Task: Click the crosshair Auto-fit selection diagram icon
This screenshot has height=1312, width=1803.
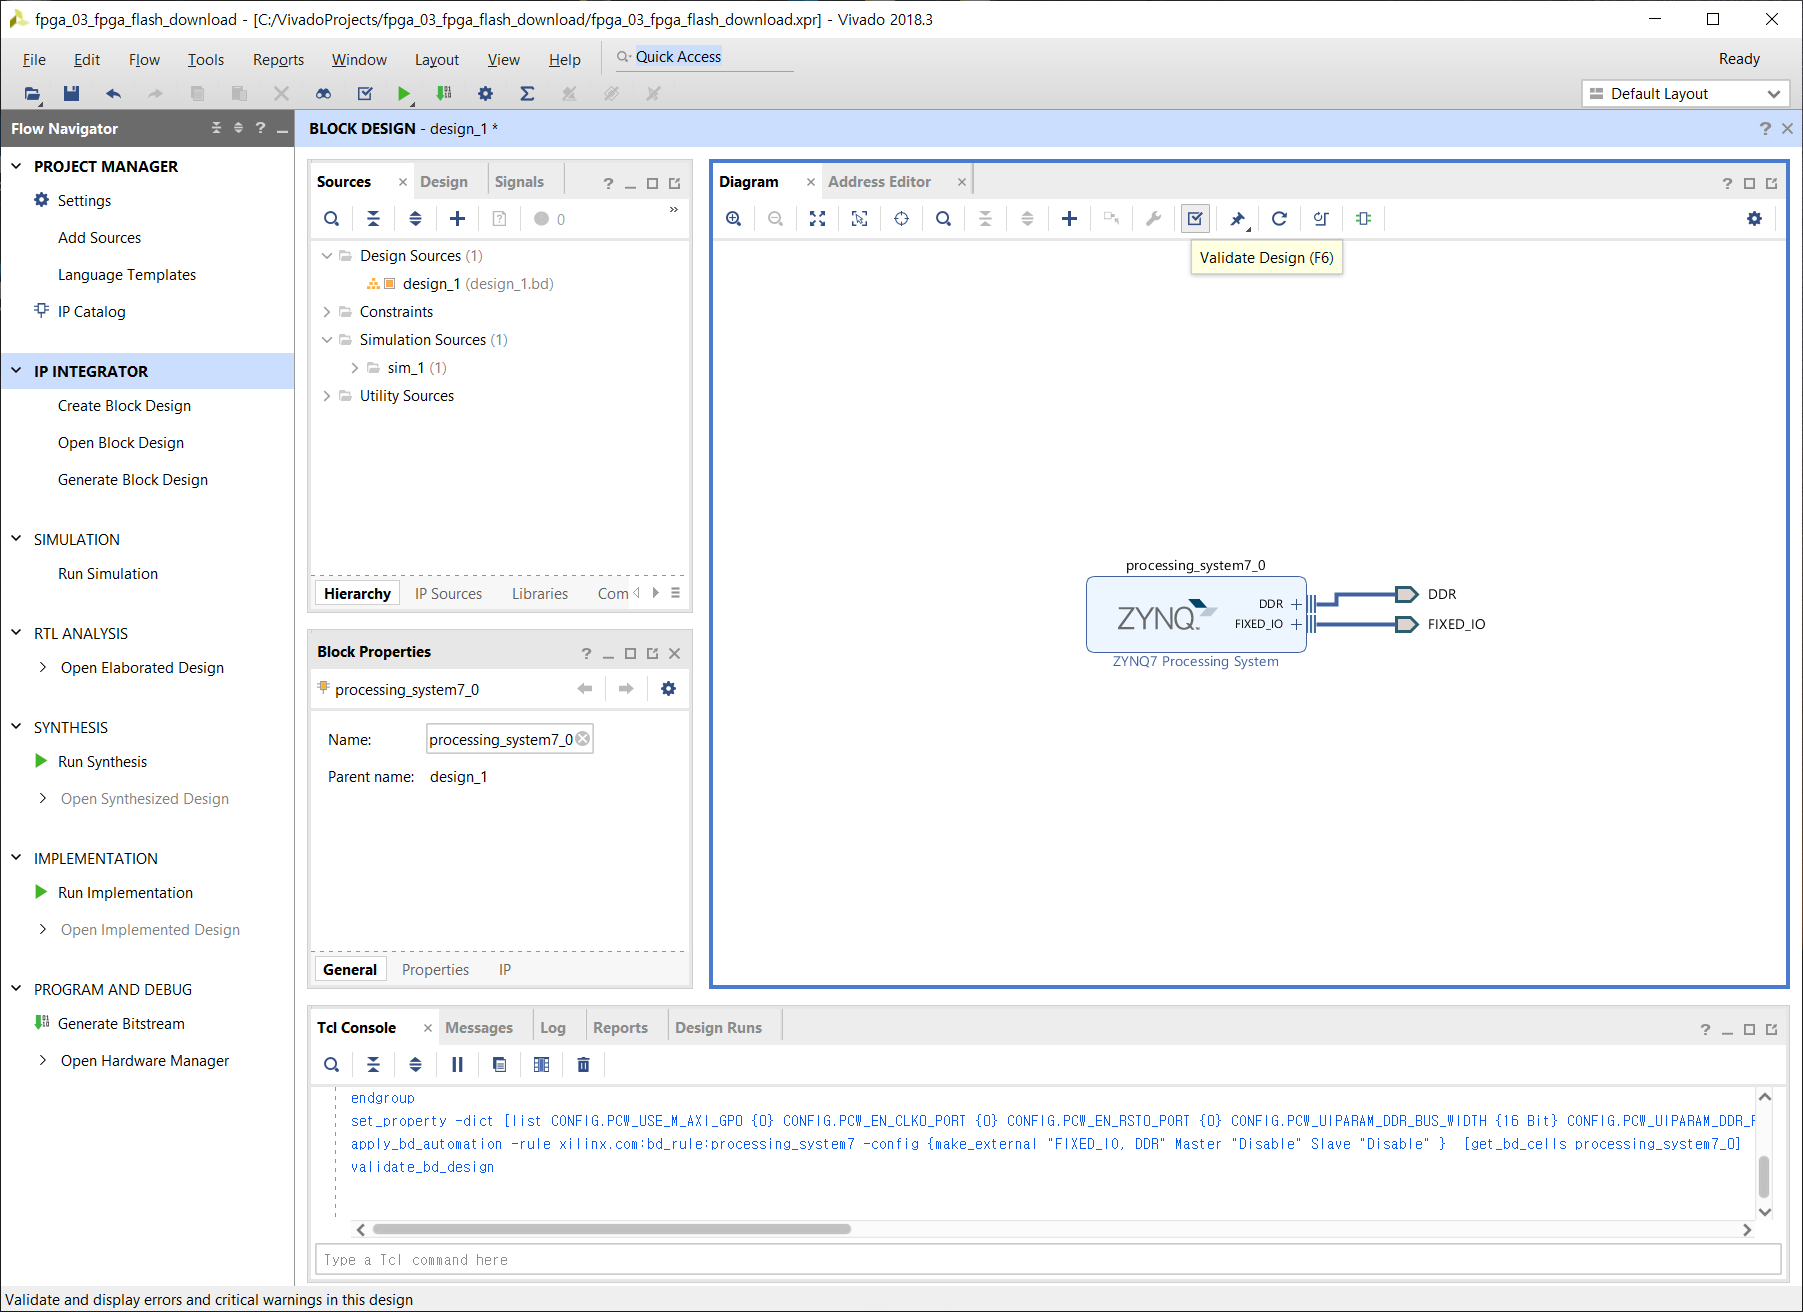Action: (901, 219)
